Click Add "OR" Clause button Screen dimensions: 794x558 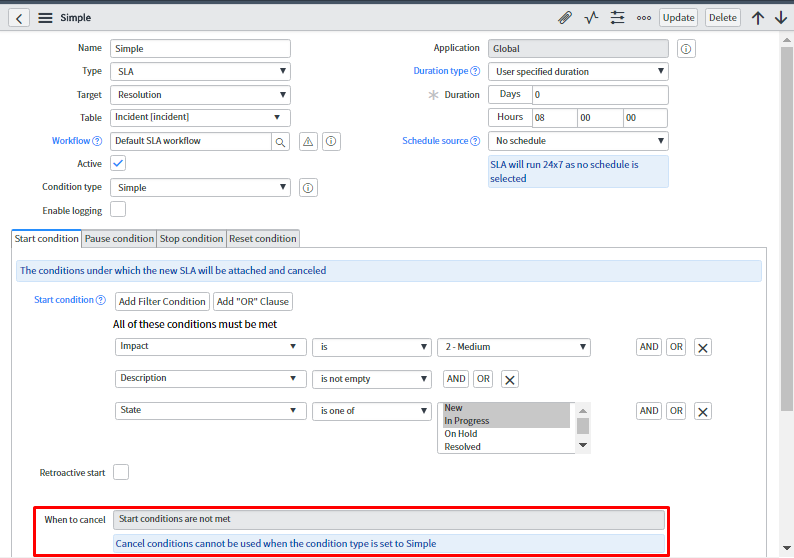(253, 302)
